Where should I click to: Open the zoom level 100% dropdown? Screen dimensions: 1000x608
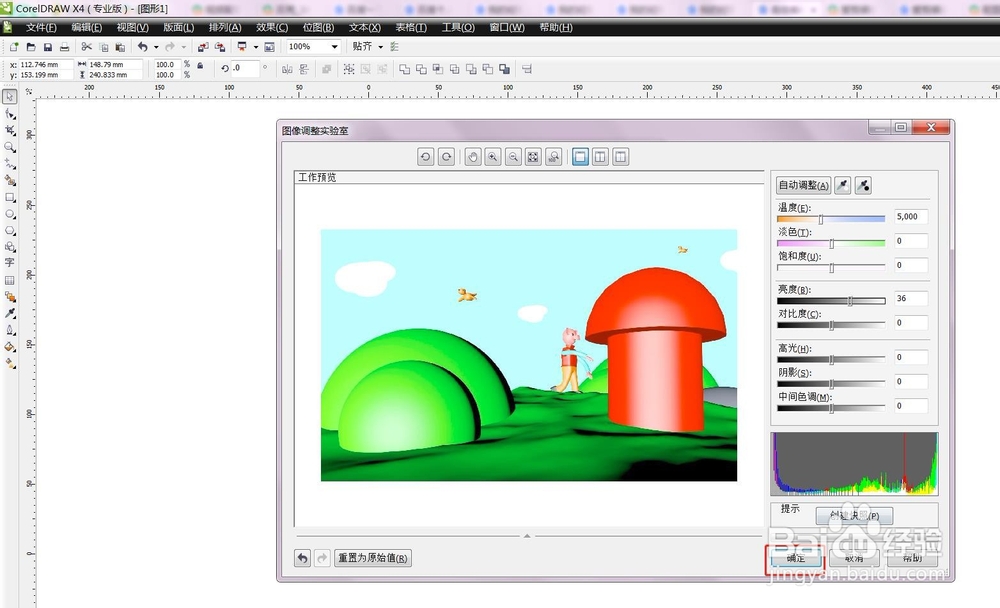coord(334,47)
